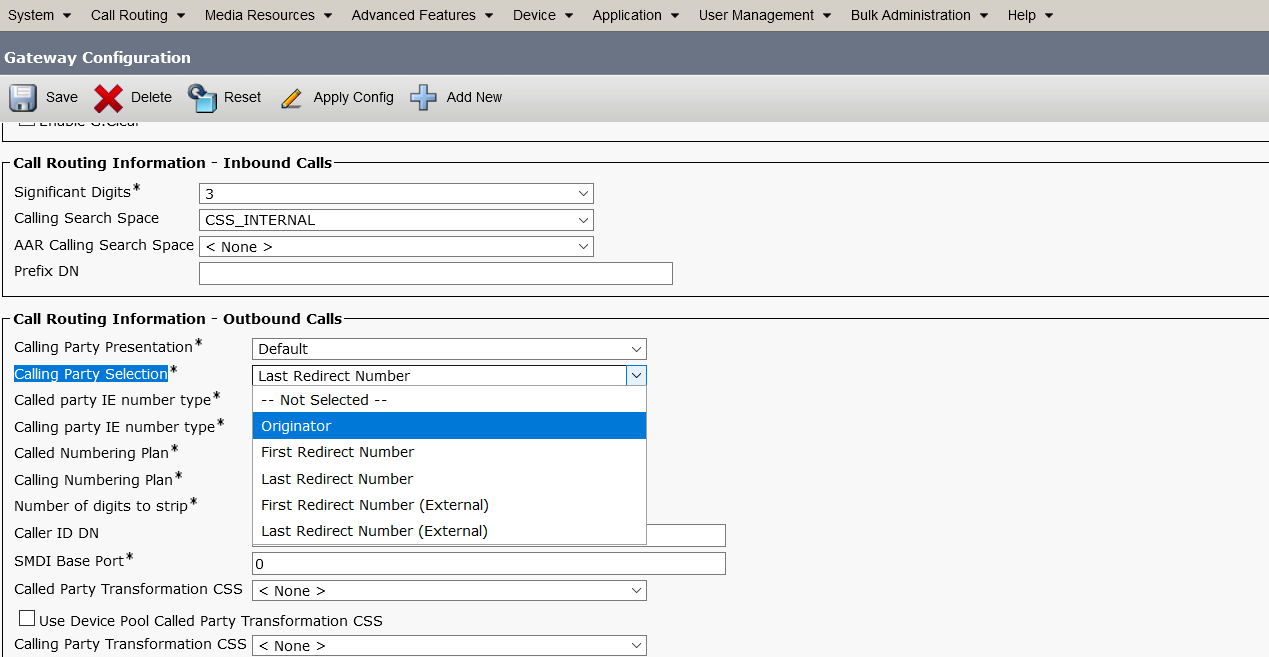Select the Reset icon
Viewport: 1269px width, 657px height.
(200, 97)
